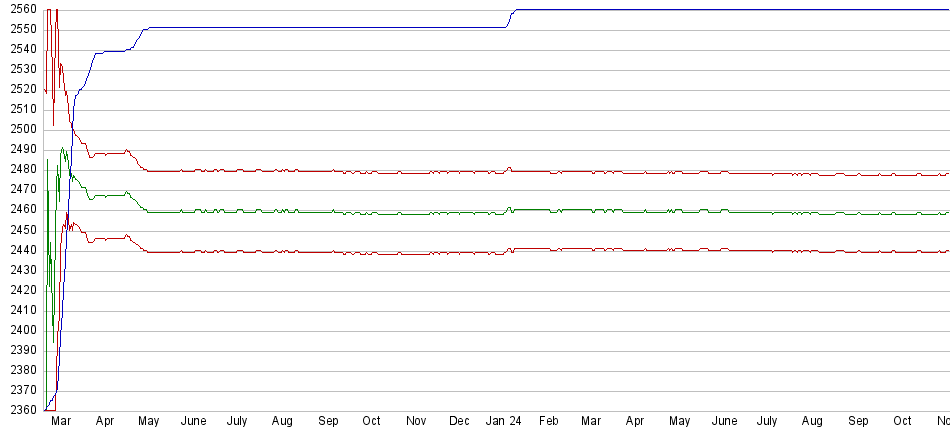This screenshot has height=435, width=950.
Task: Click the blue line plateau above October
Action: point(371,27)
